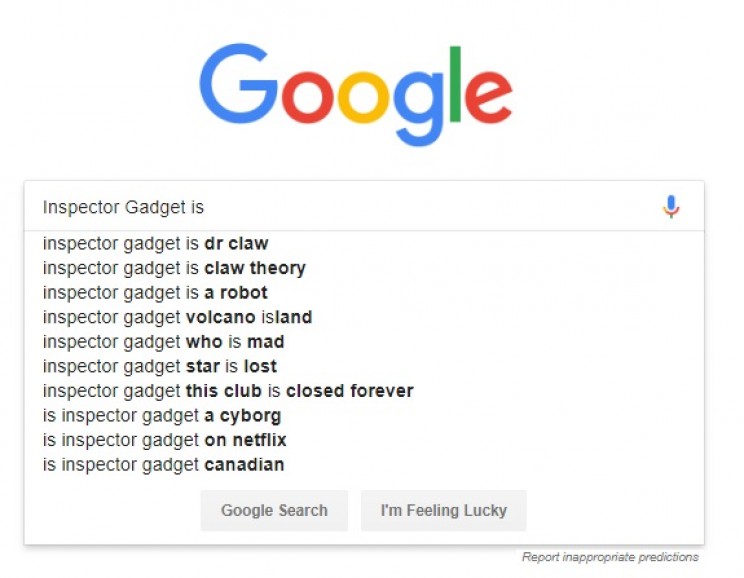Choose "inspector gadget who is mad" suggestion

(163, 342)
